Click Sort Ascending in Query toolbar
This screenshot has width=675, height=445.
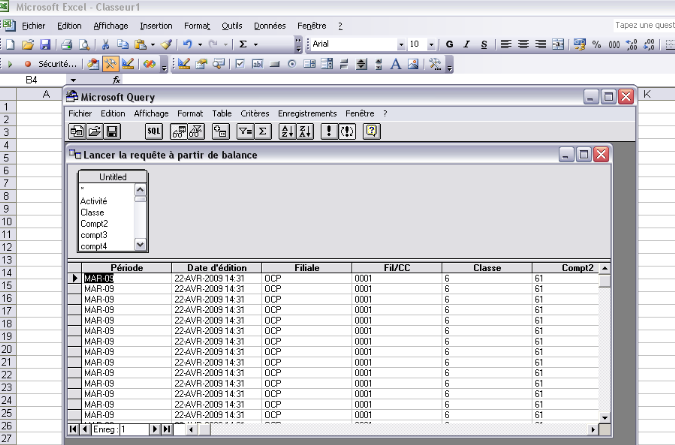pos(286,131)
